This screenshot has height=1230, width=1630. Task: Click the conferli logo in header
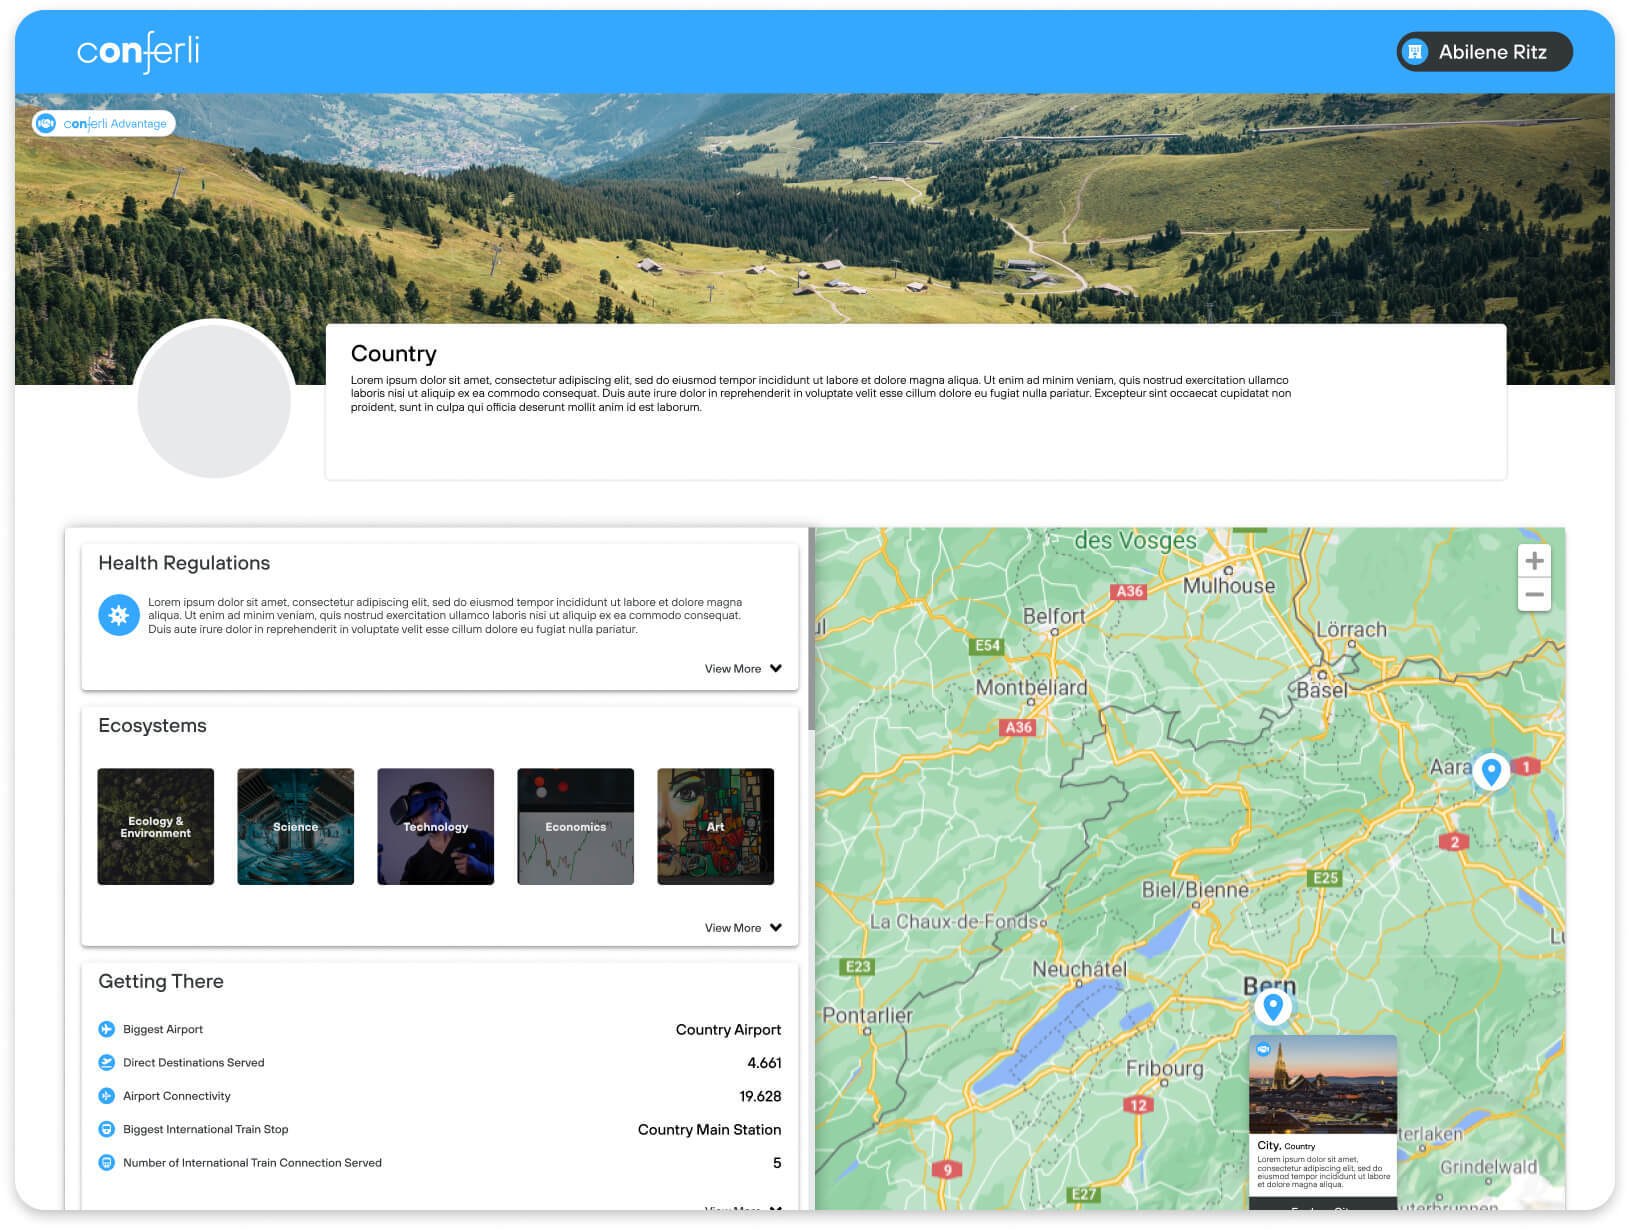138,52
